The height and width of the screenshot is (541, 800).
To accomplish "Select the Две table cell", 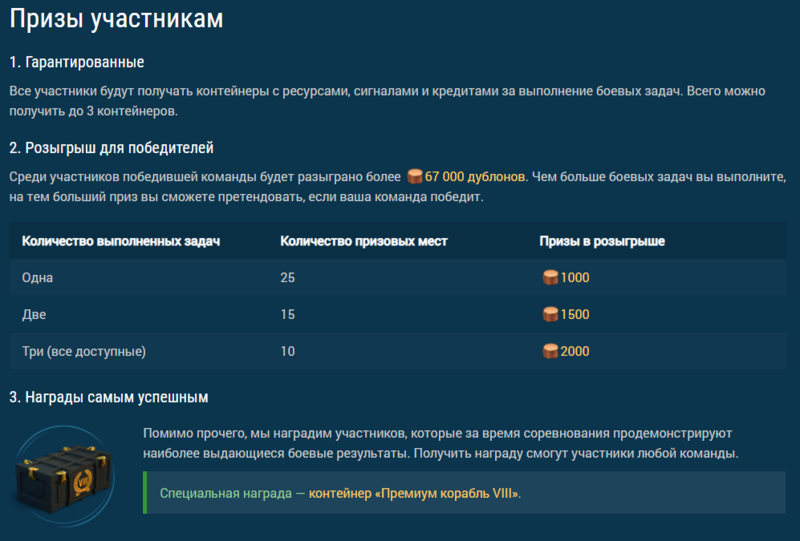I will click(34, 314).
